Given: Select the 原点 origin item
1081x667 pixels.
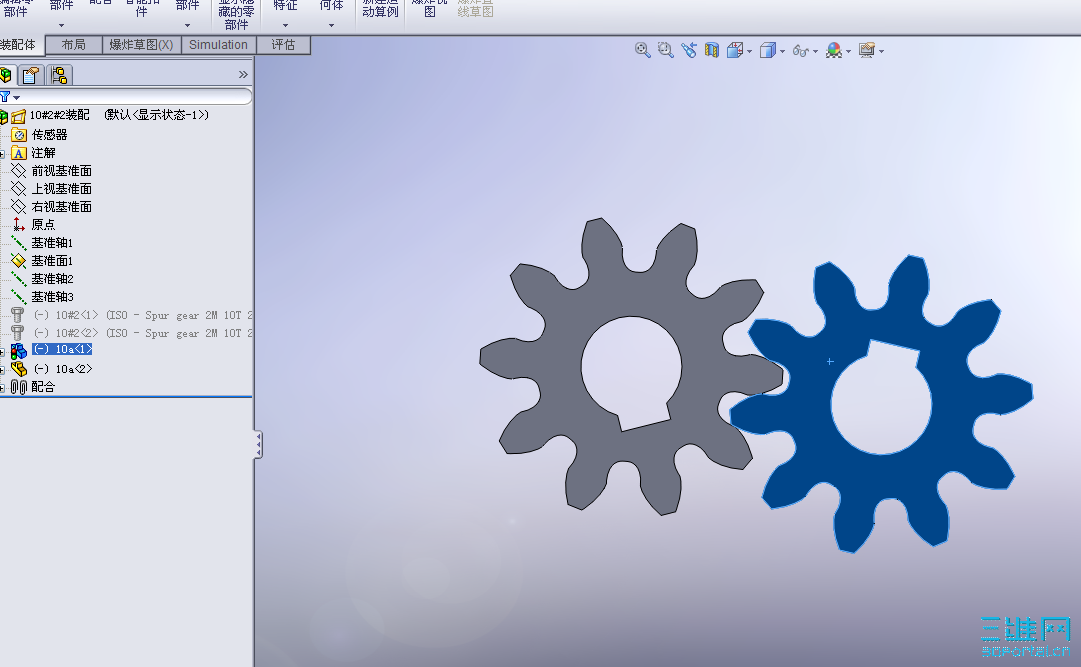Looking at the screenshot, I should point(43,224).
